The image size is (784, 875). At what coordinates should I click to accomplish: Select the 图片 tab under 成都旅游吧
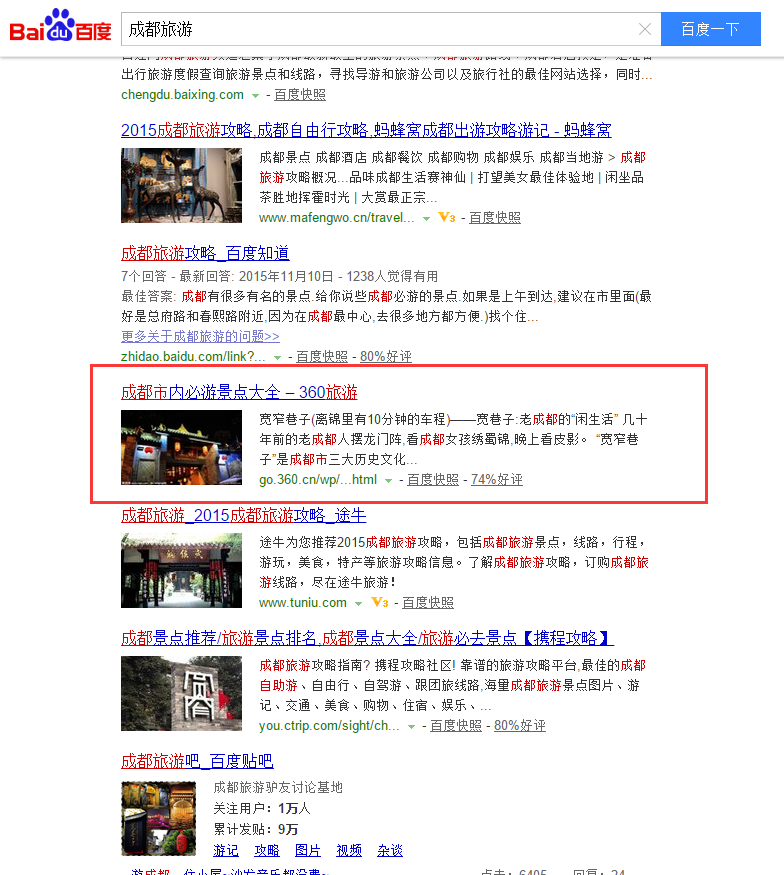(308, 850)
